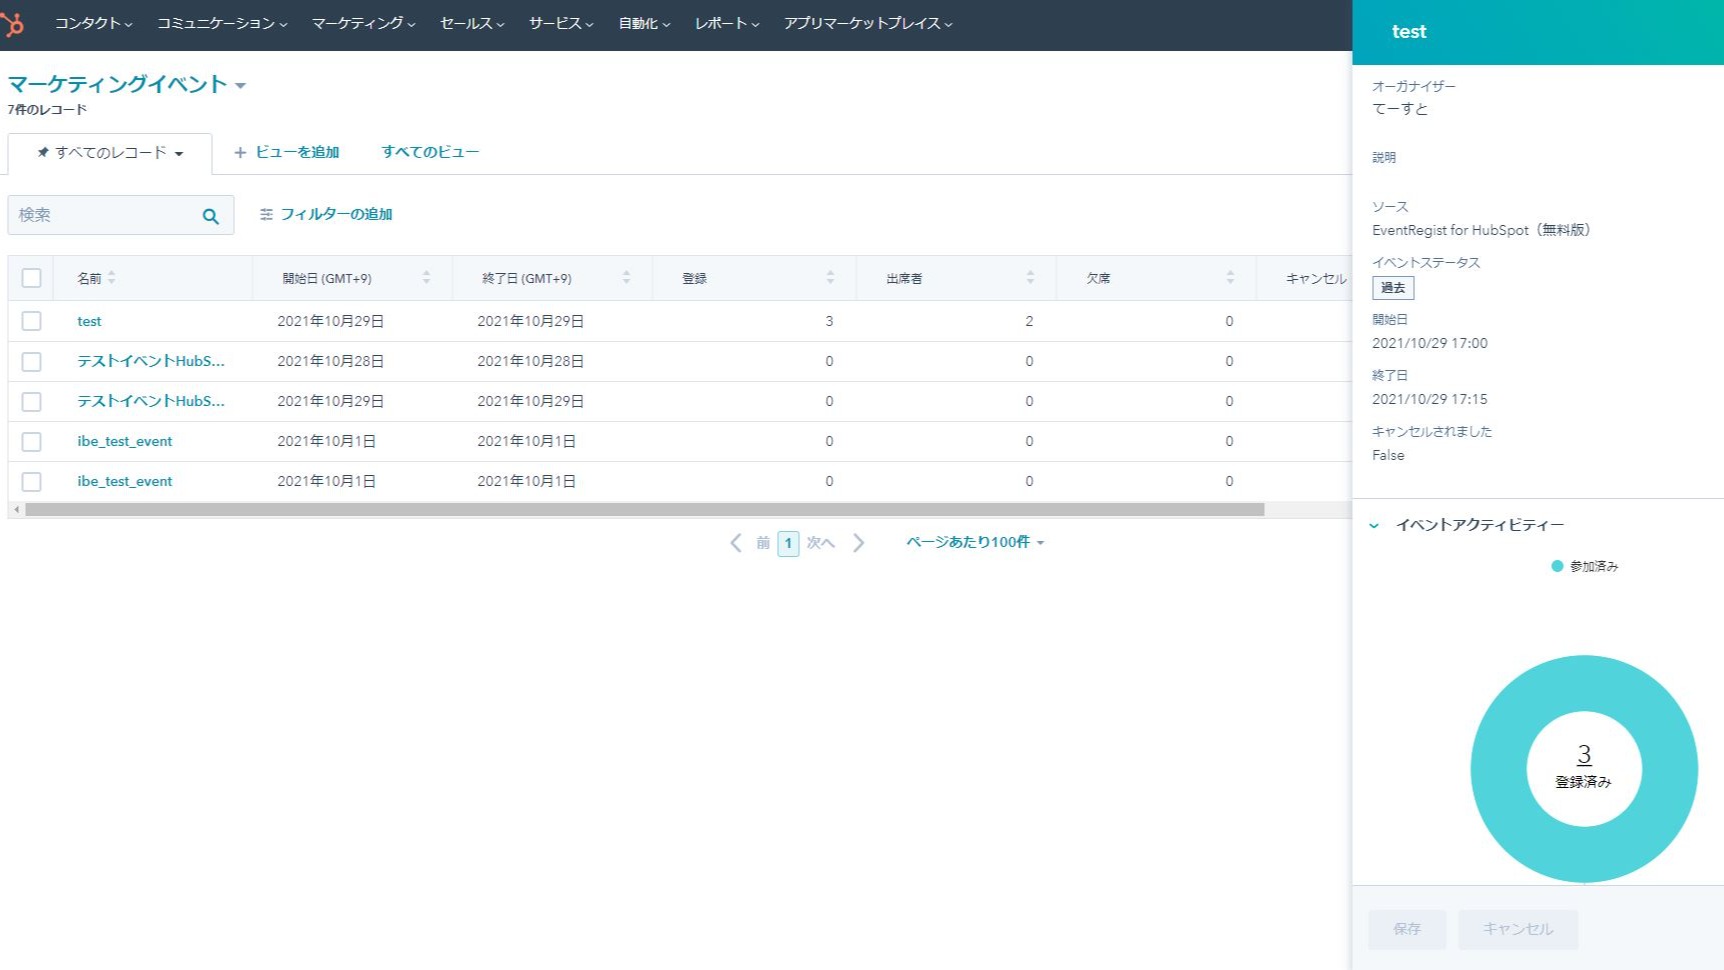Open the test event link
Viewport: 1724px width, 970px height.
pos(89,321)
